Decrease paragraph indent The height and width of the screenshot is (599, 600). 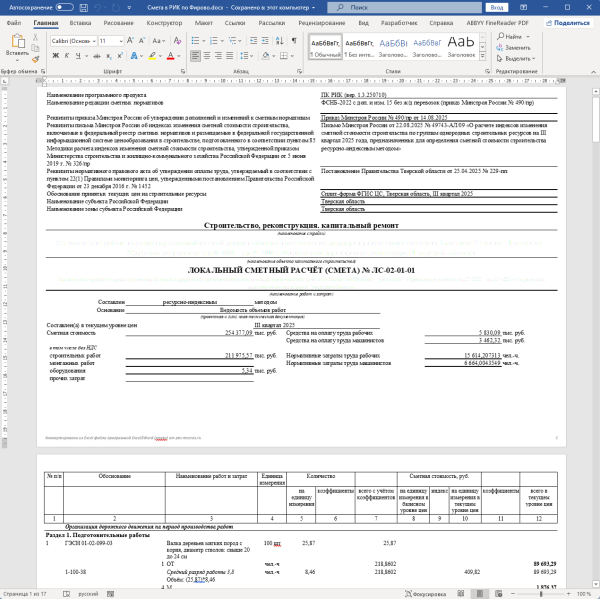(x=253, y=41)
